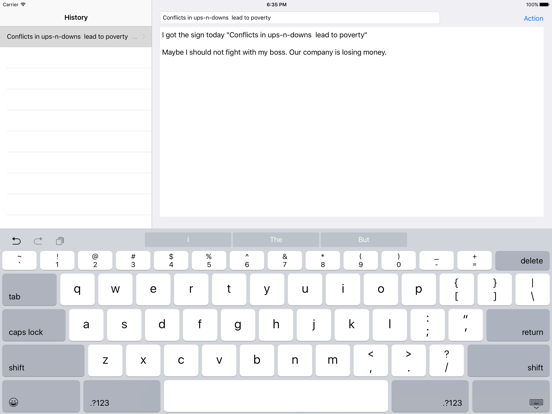Screen dimensions: 552x414
Task: Tap the letter r key
Action: coord(191,289)
